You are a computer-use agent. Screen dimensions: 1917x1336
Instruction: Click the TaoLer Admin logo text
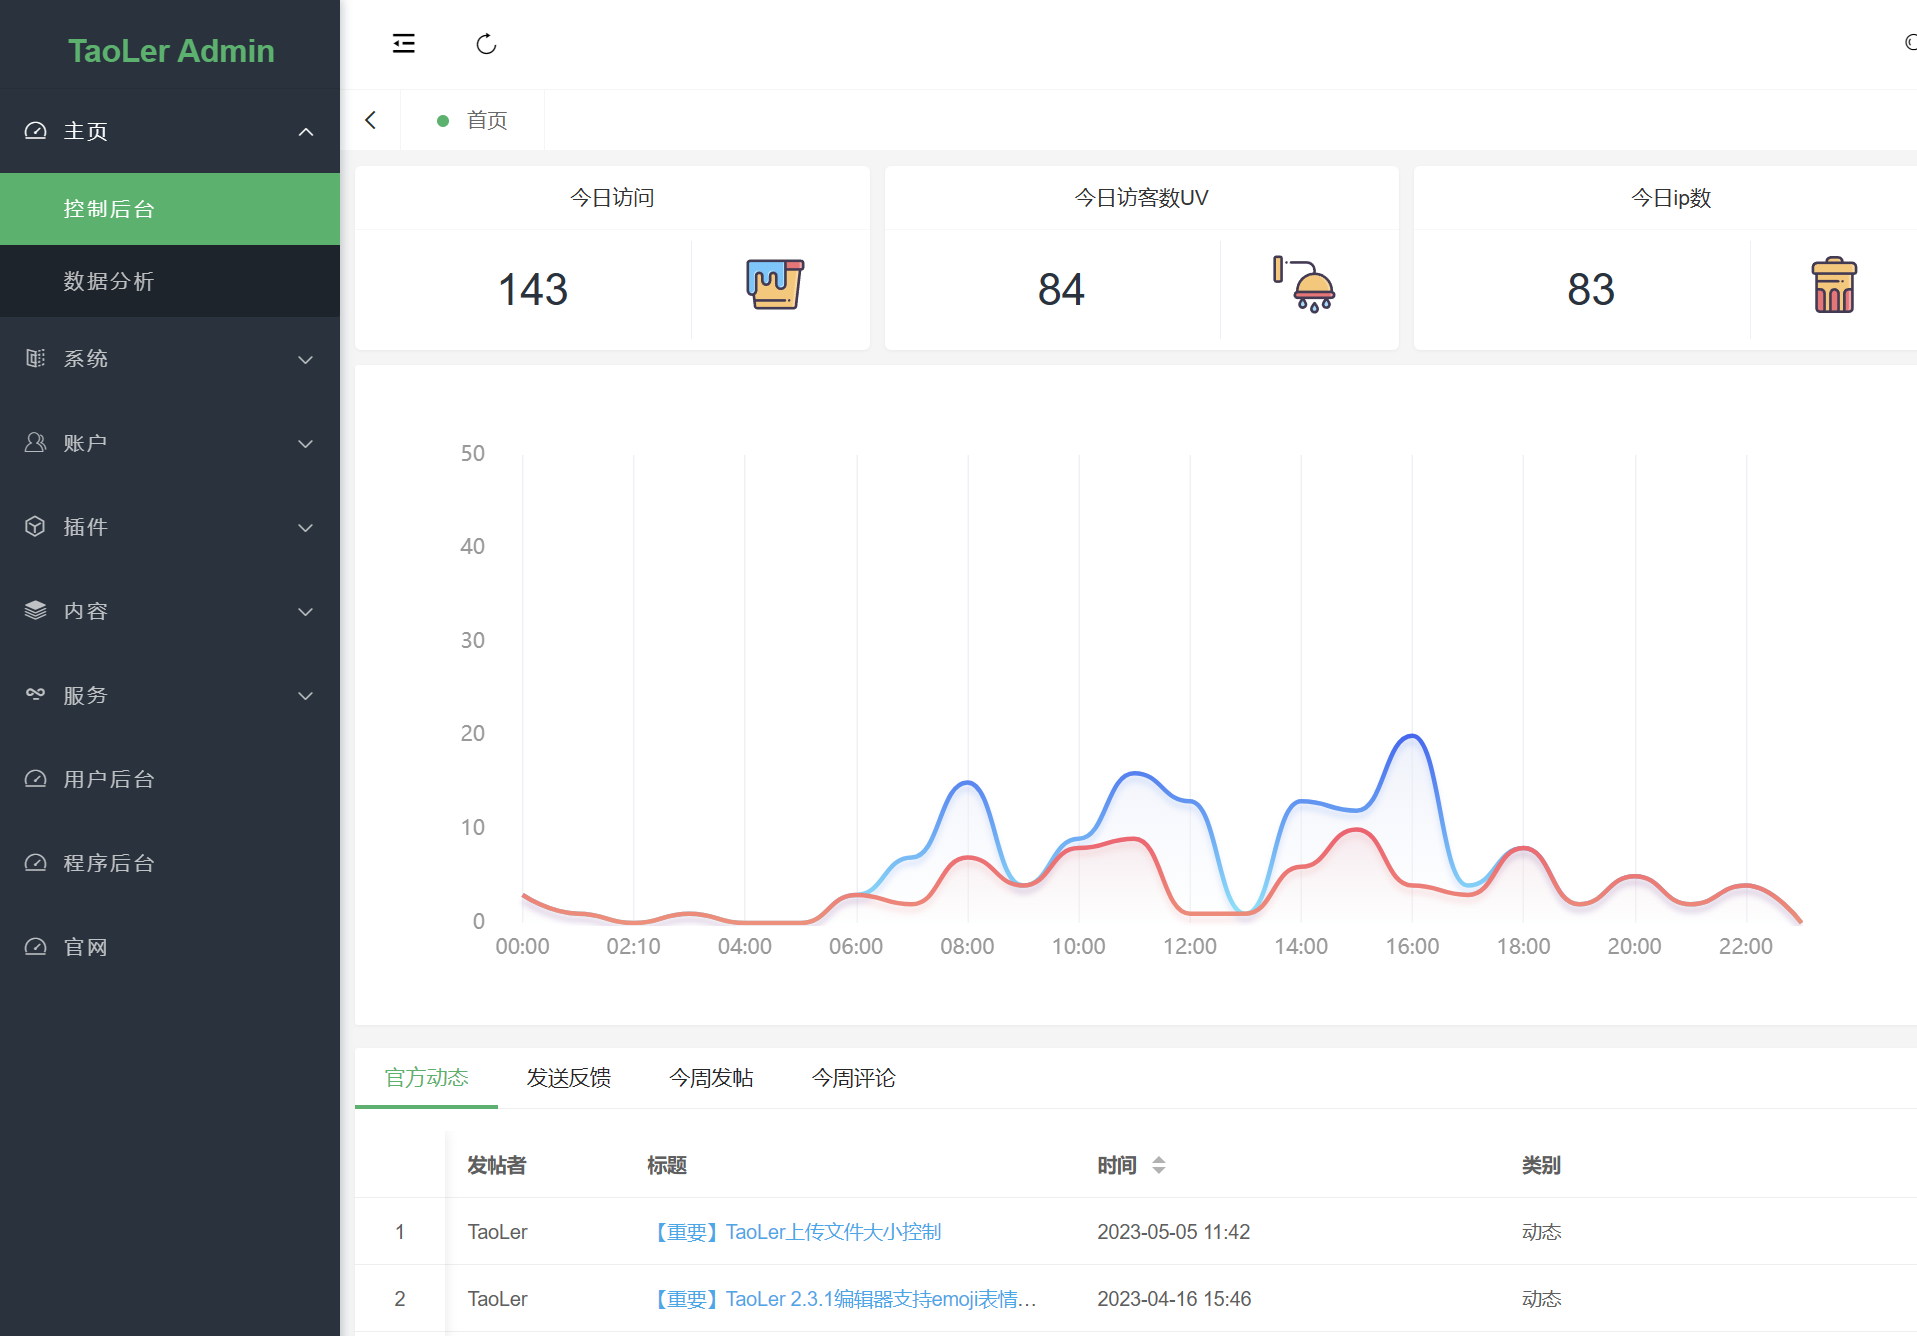171,50
